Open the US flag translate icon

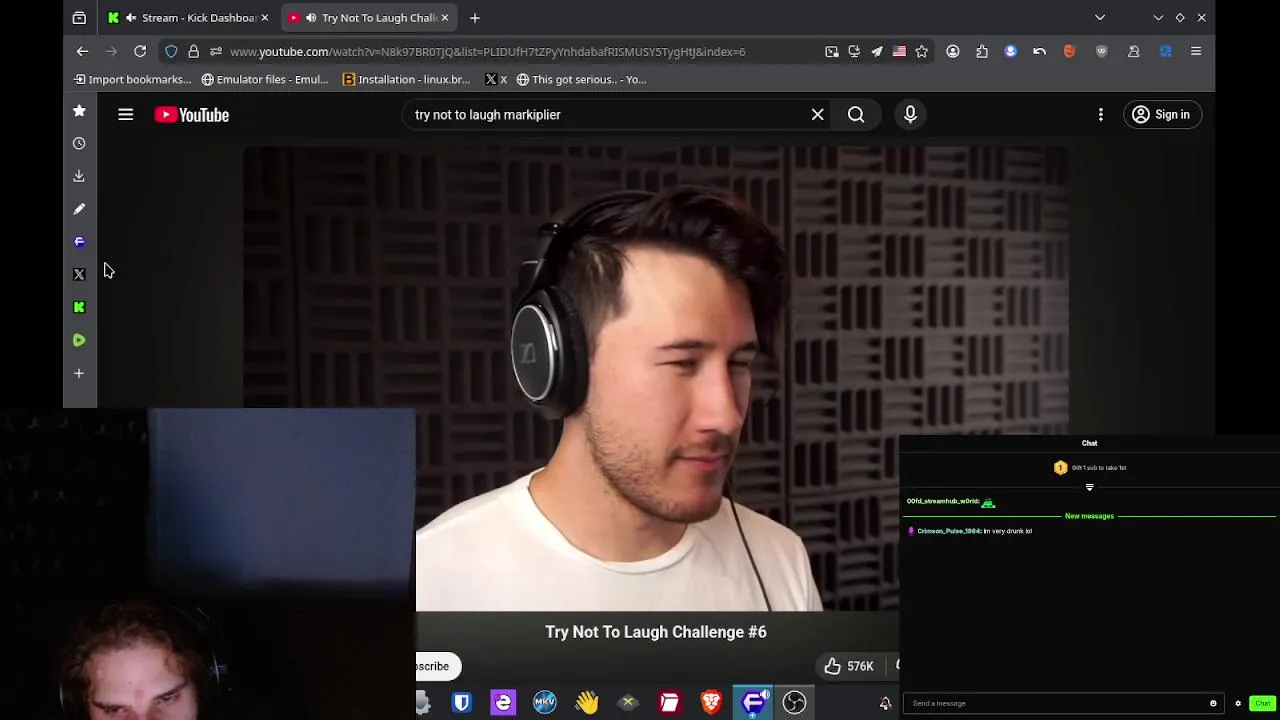tap(899, 52)
